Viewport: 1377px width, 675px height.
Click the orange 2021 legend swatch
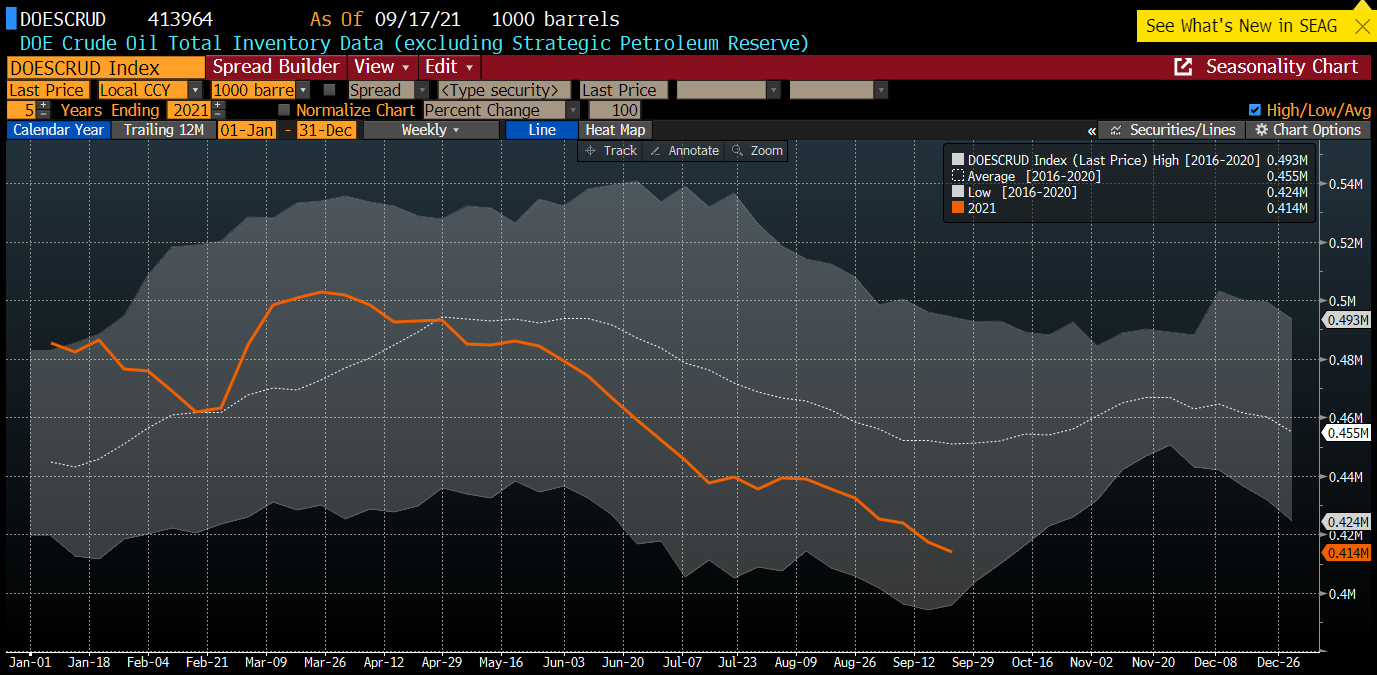(958, 208)
